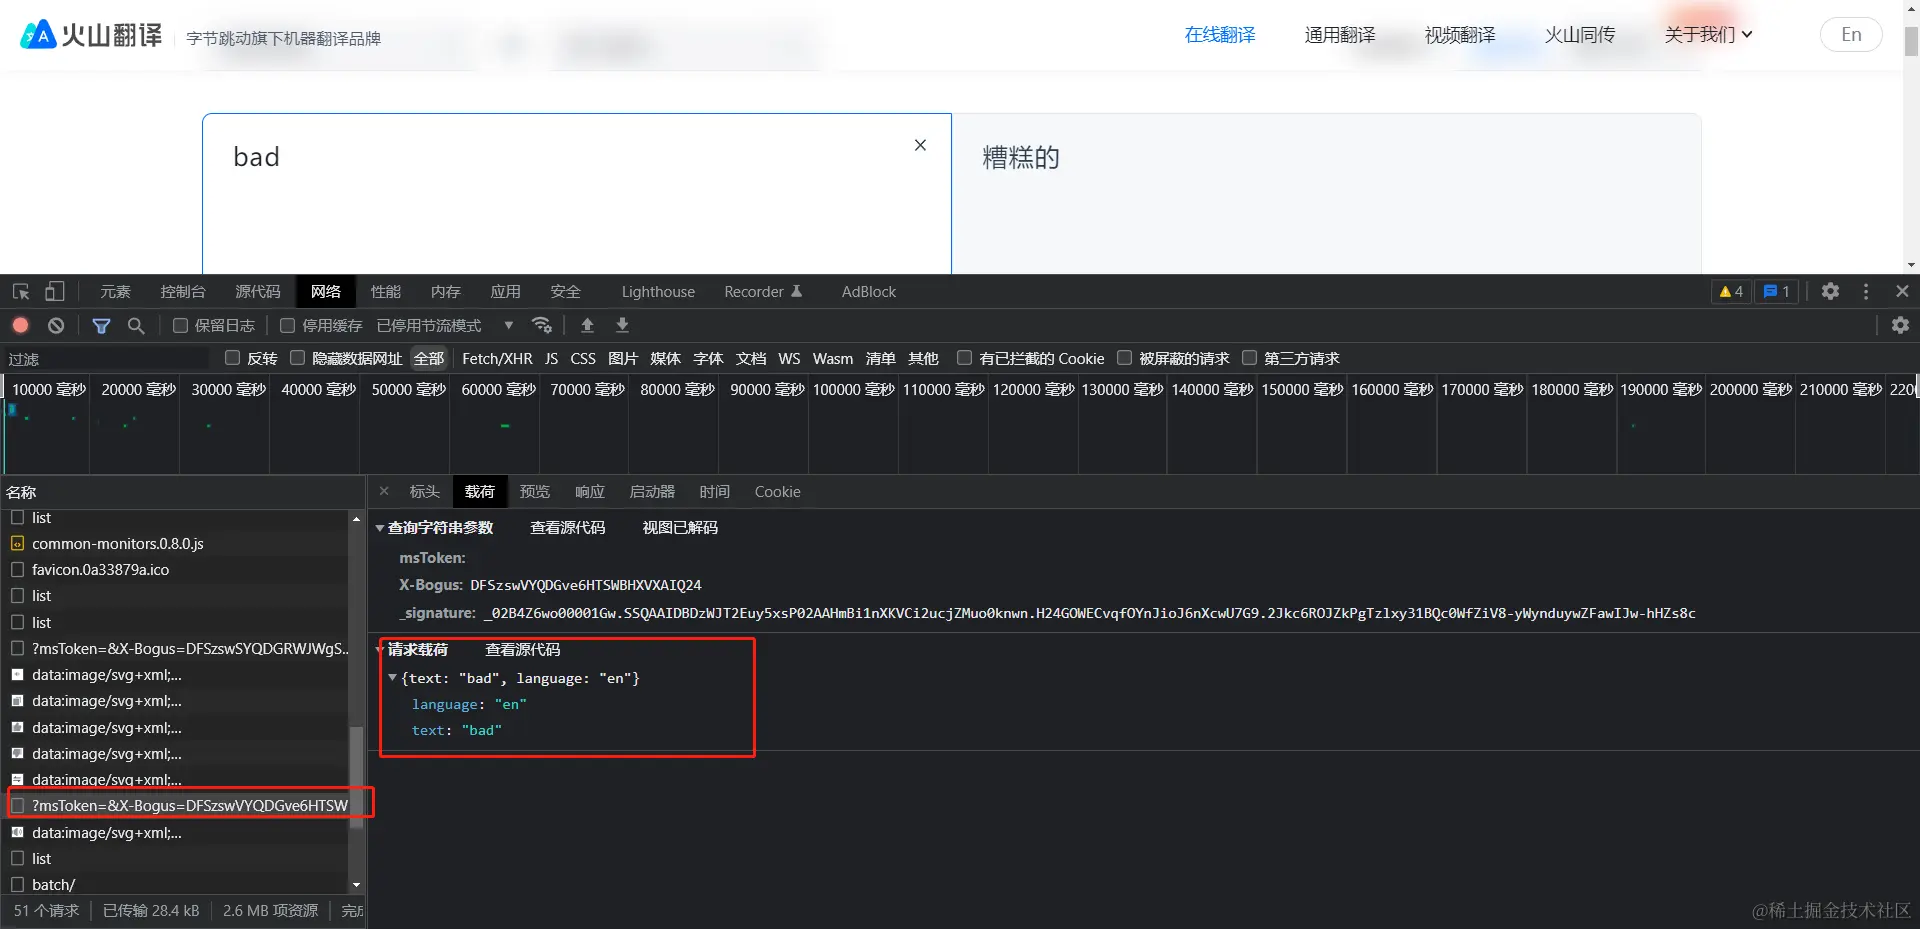Open network conditions wifi icon
1920x929 pixels.
(542, 326)
